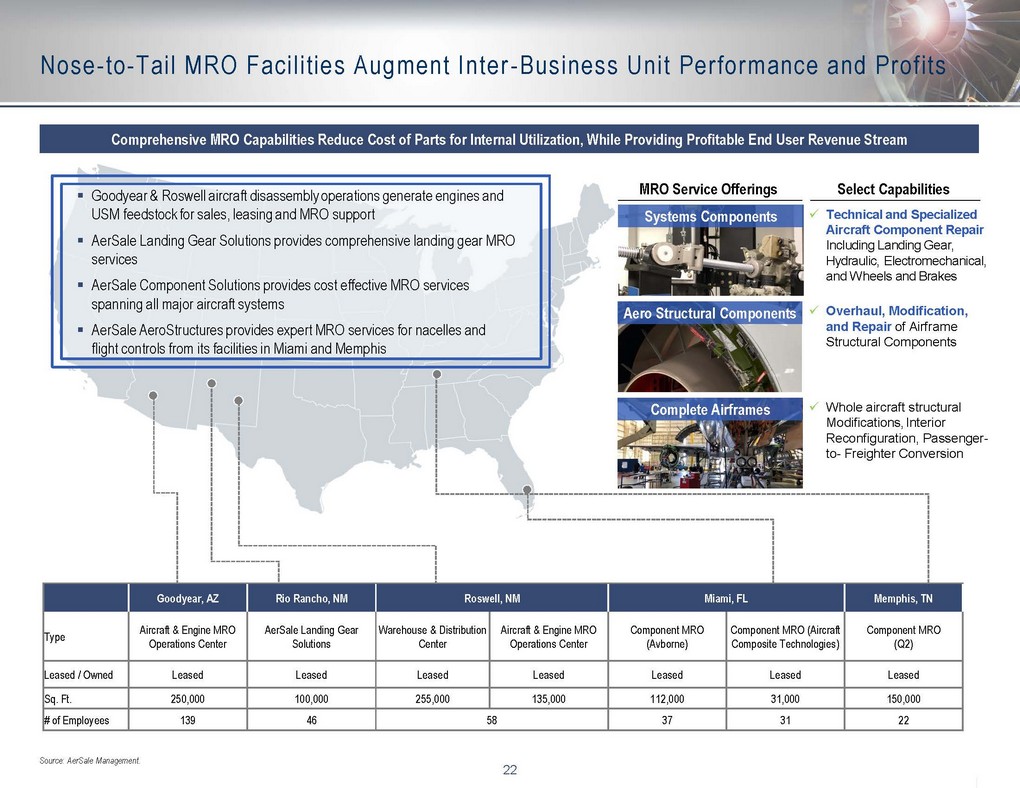
Task: Click the slide title 'Nose-to-Tail MRO Facilities'
Action: pos(492,66)
